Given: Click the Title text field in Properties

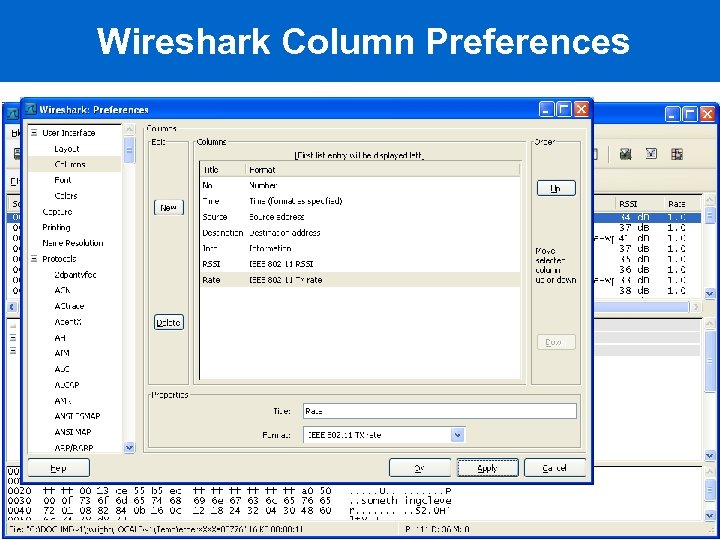Looking at the screenshot, I should tap(439, 411).
